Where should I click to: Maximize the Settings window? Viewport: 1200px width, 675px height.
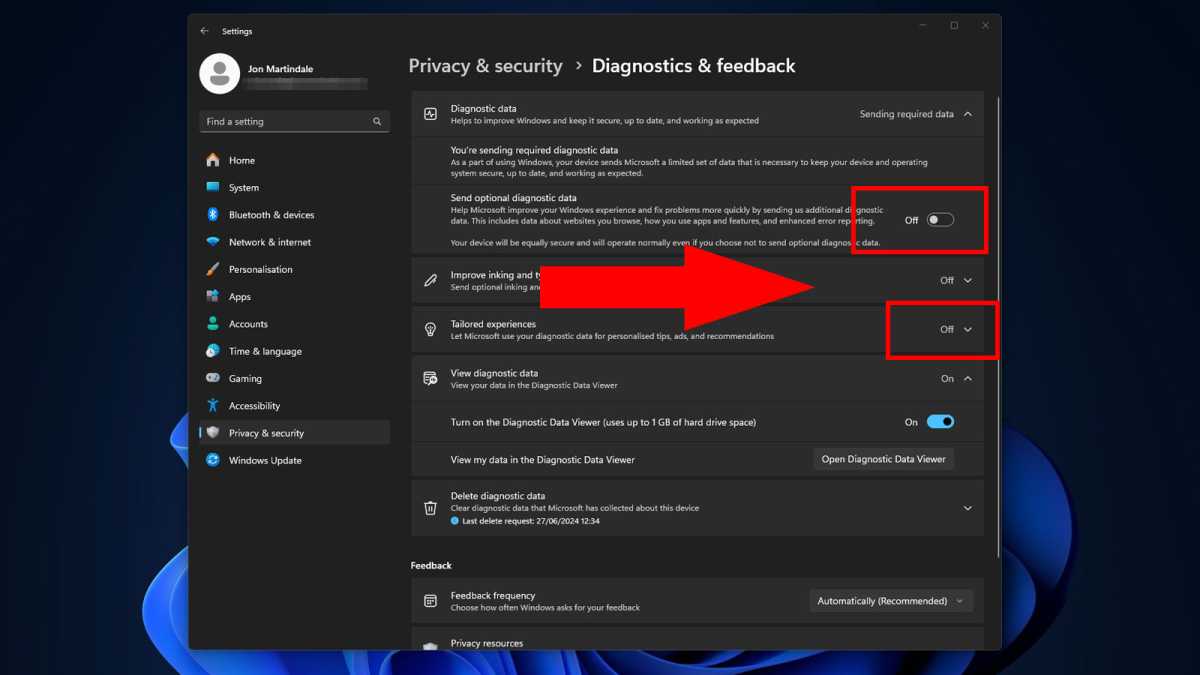point(954,26)
